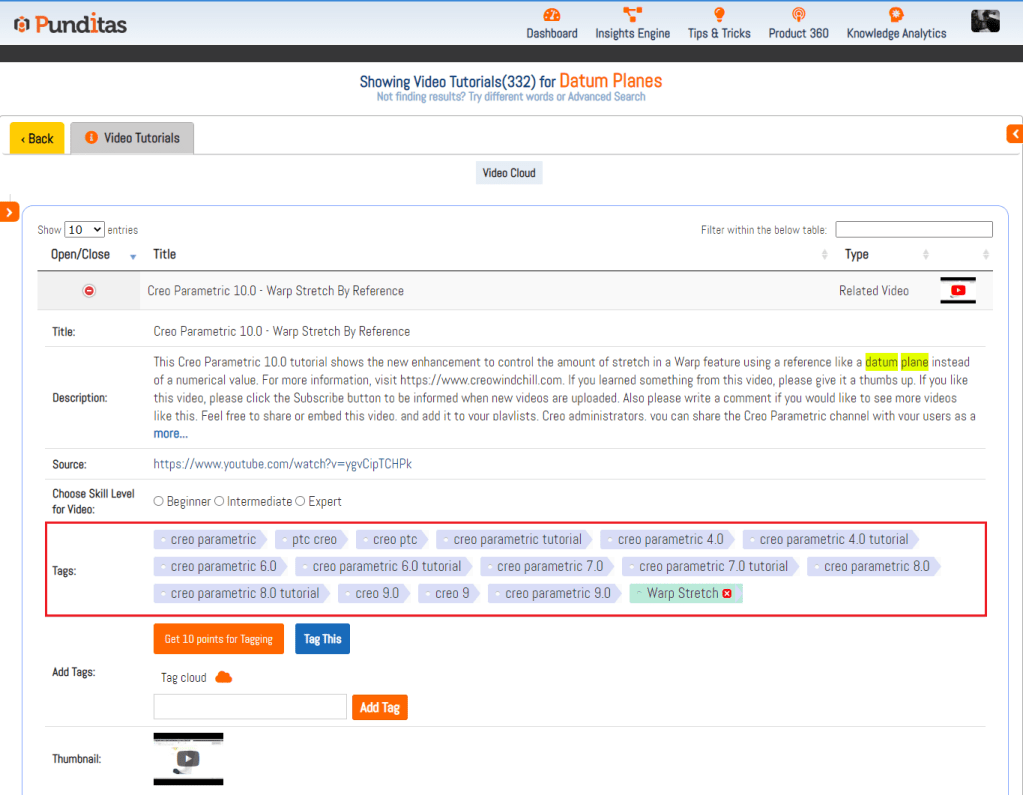
Task: Select Expert skill level
Action: (300, 502)
